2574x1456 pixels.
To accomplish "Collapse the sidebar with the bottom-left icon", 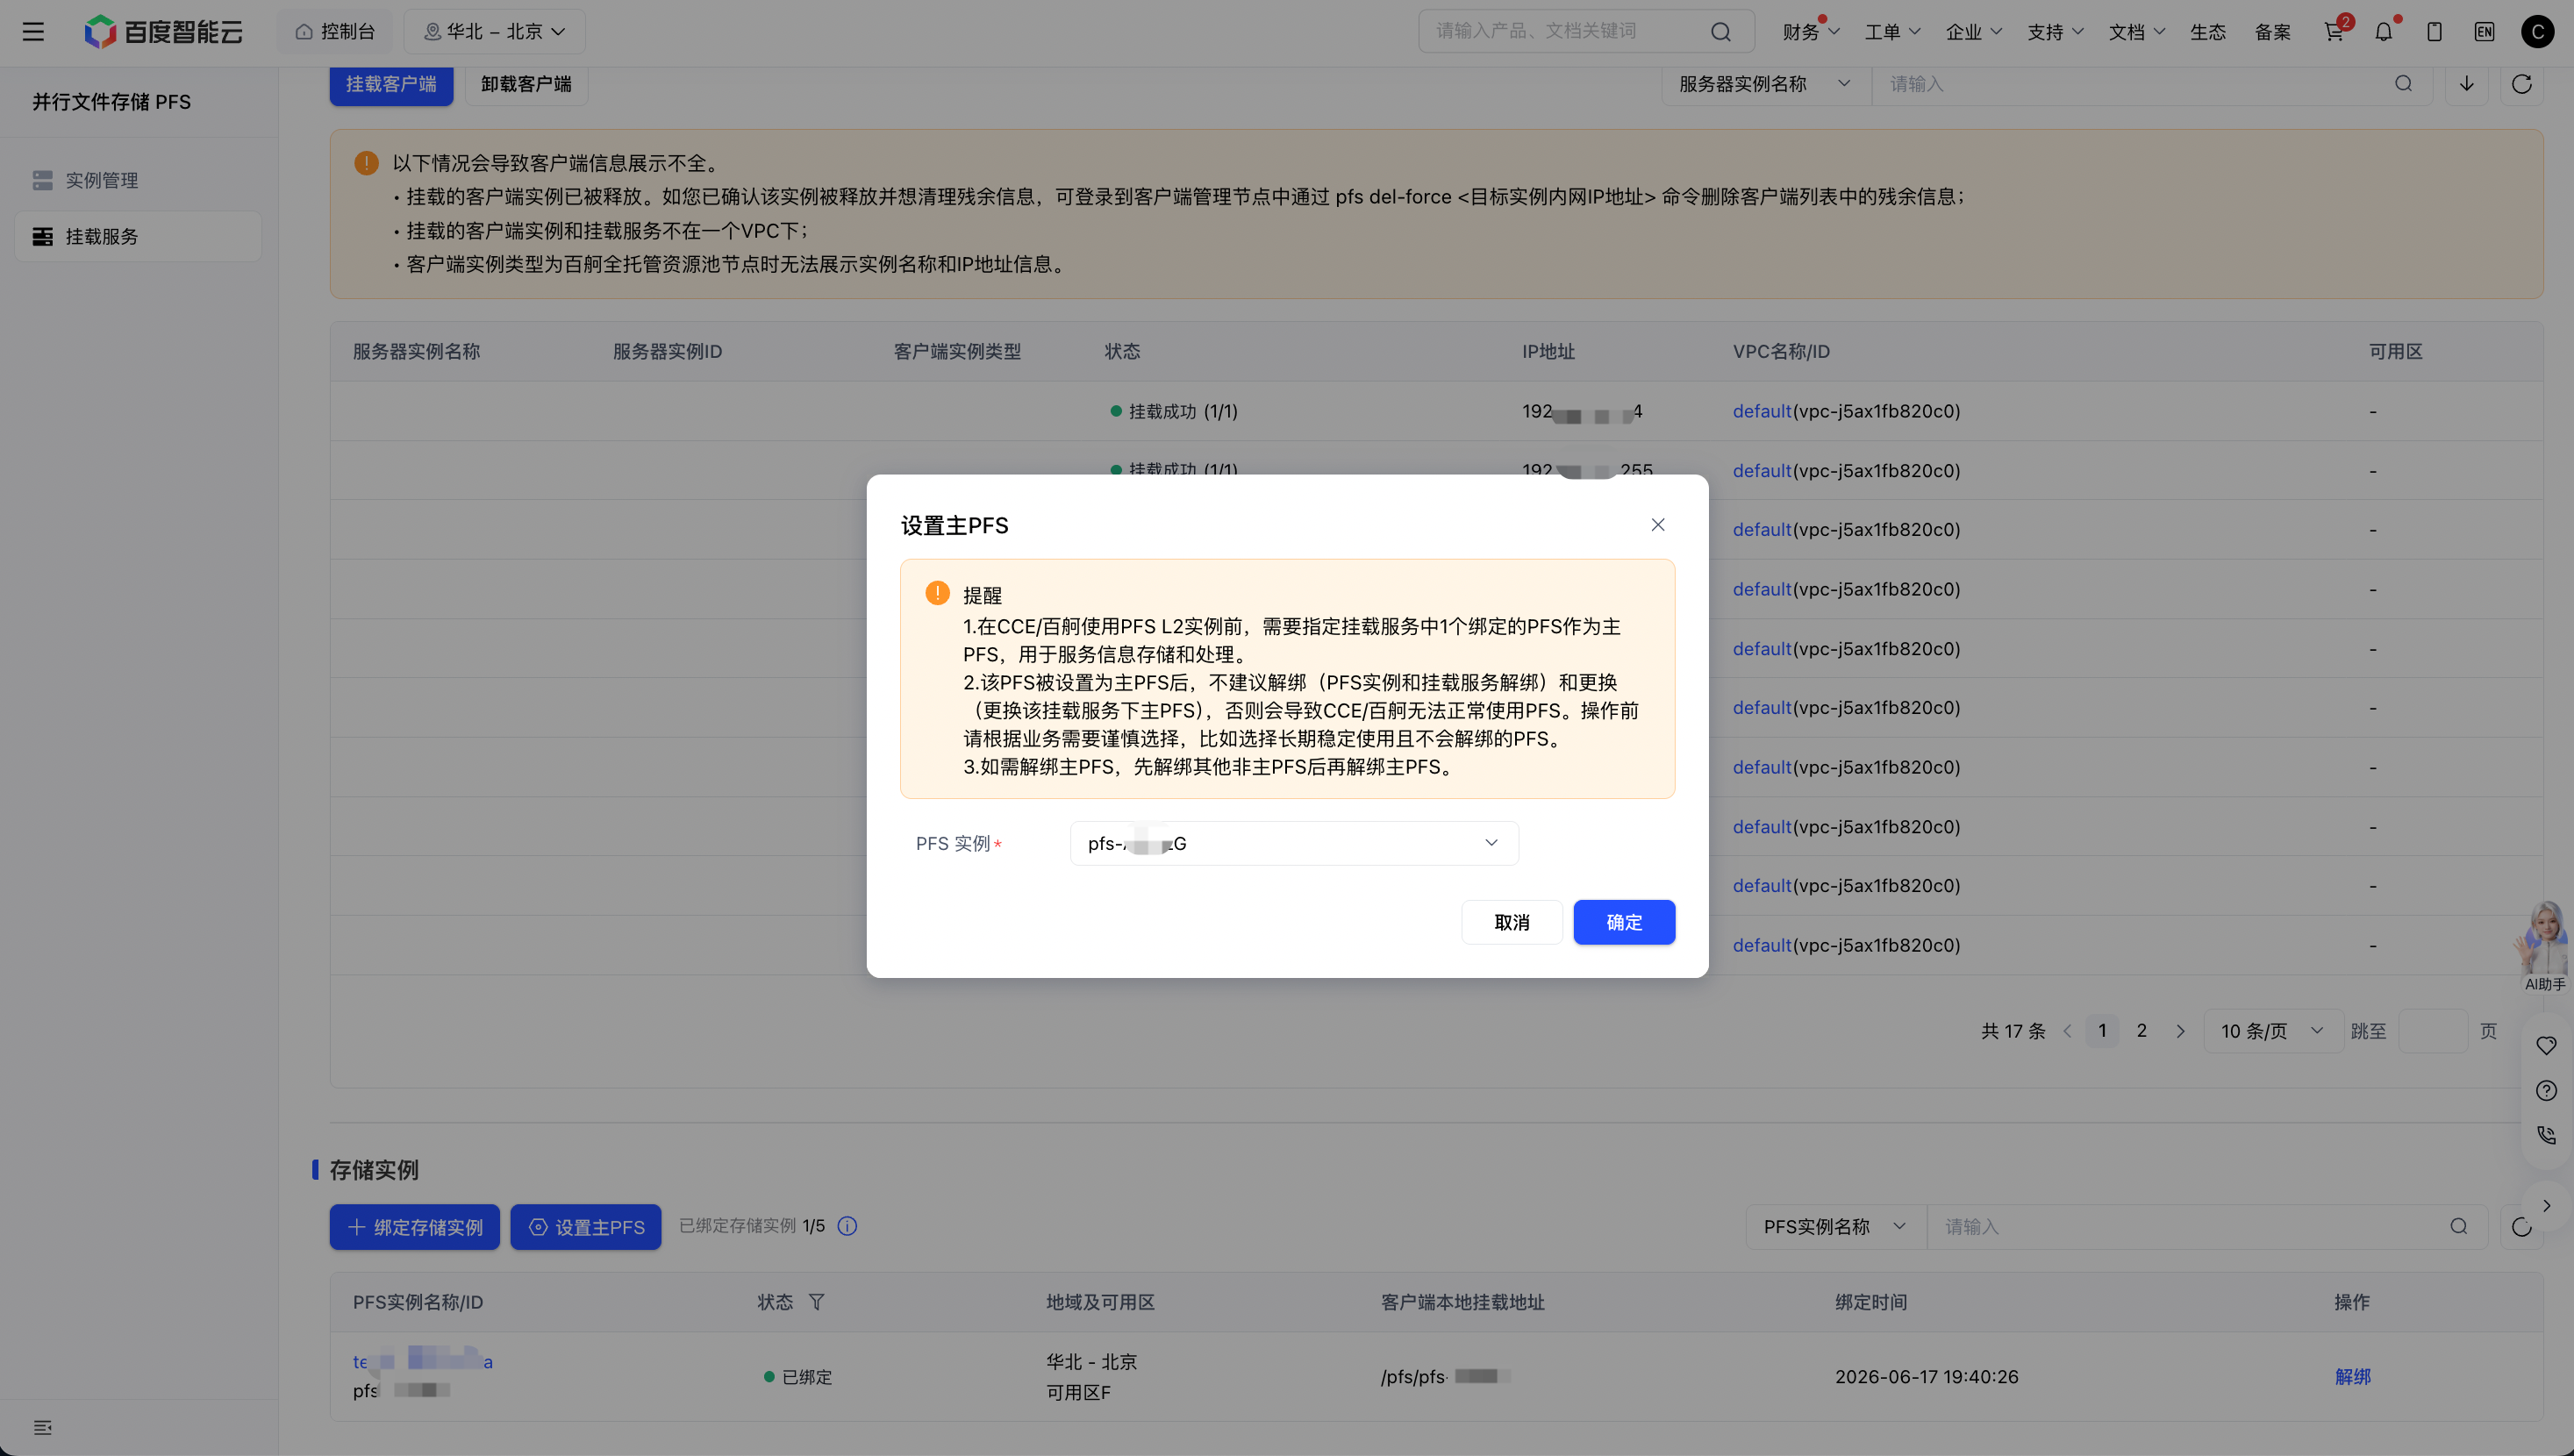I will pos(43,1427).
